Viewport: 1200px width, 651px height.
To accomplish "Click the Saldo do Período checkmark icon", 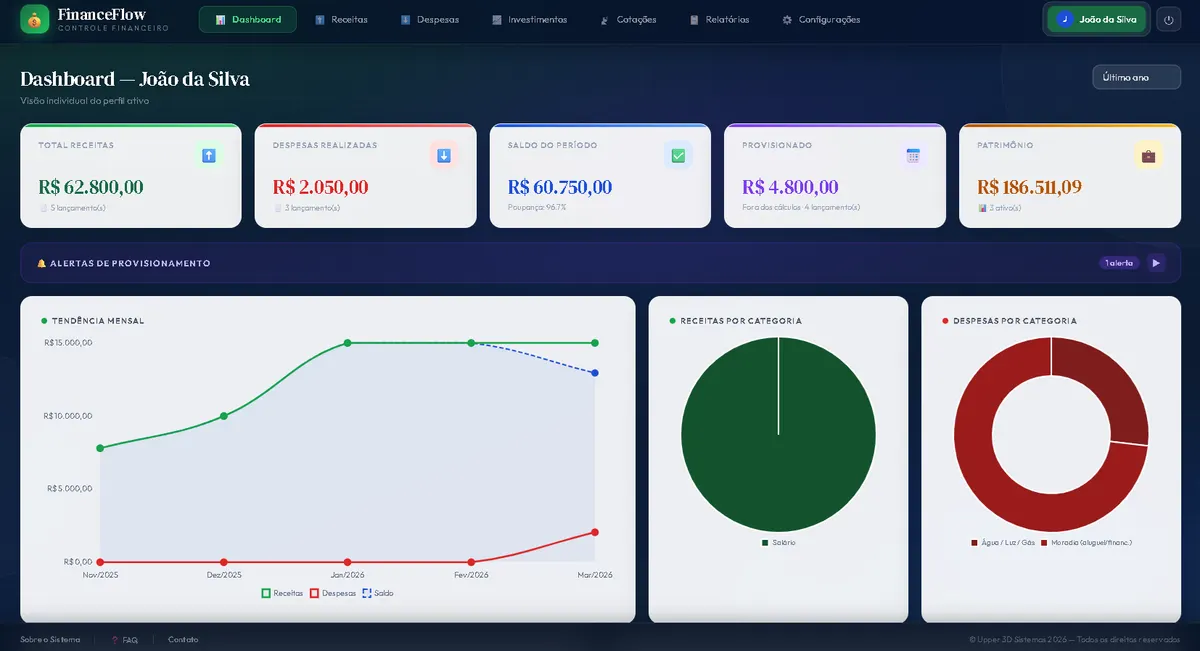I will click(678, 155).
